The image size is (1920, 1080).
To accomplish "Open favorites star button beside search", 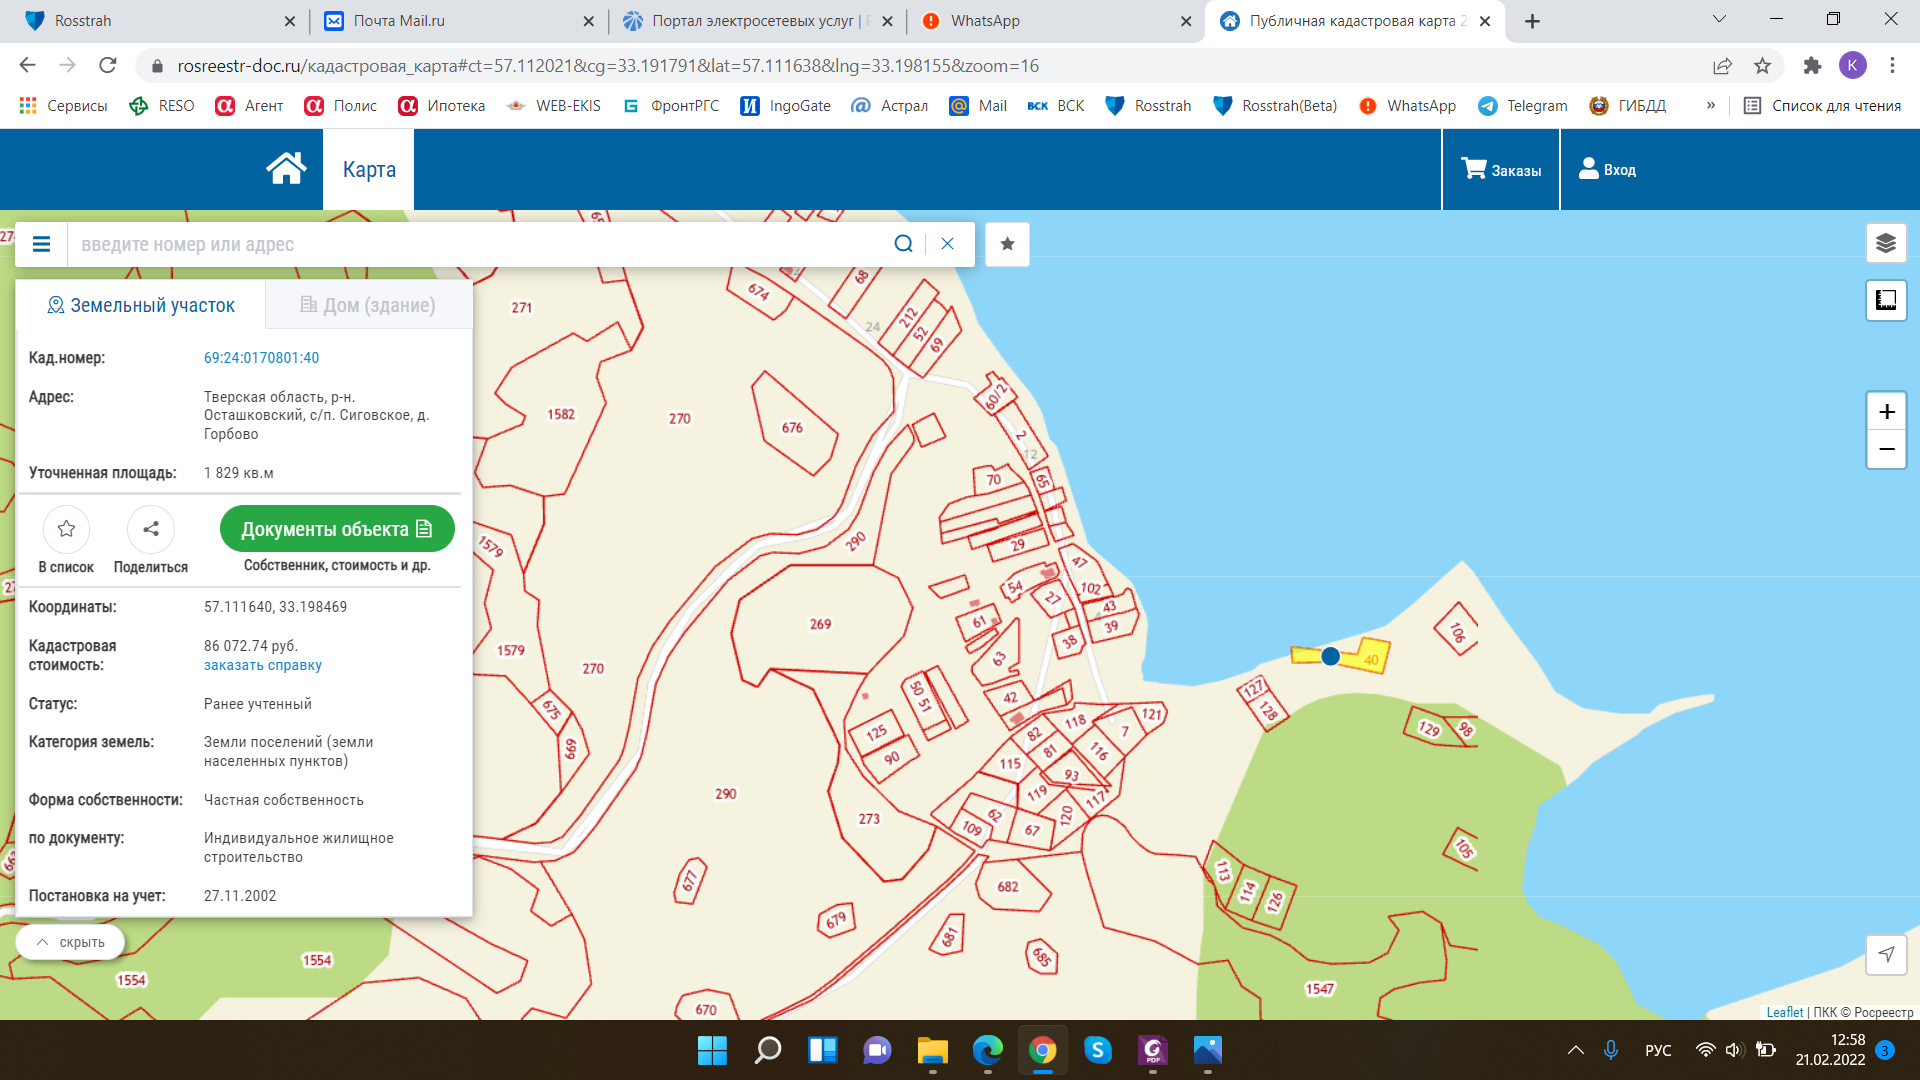I will 1007,244.
